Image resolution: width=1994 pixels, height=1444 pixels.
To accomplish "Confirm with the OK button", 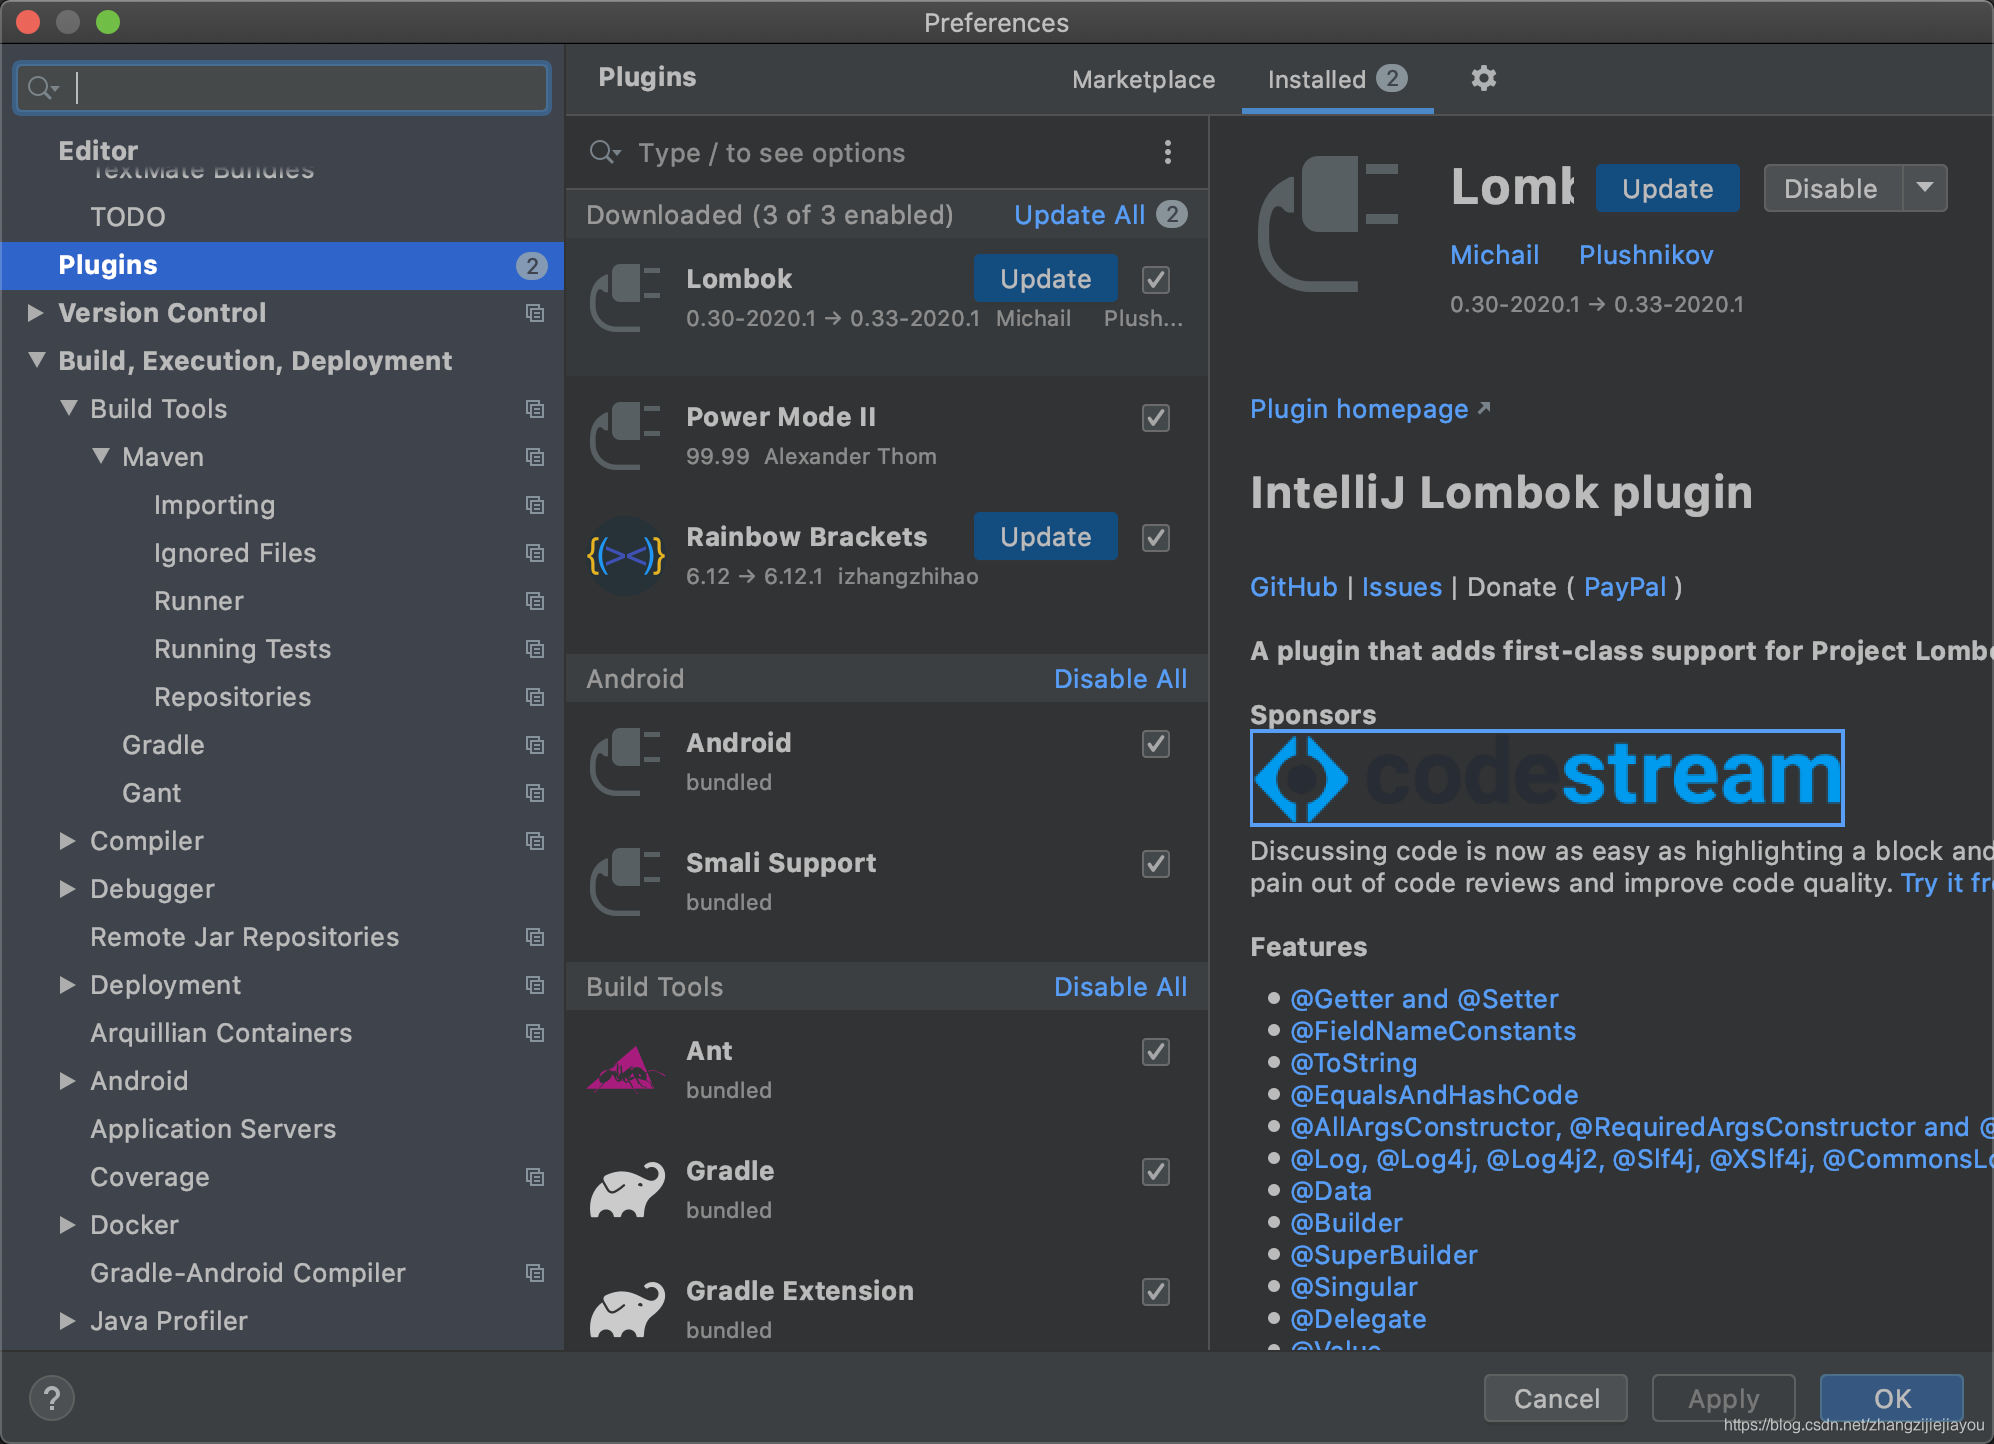I will (1891, 1398).
